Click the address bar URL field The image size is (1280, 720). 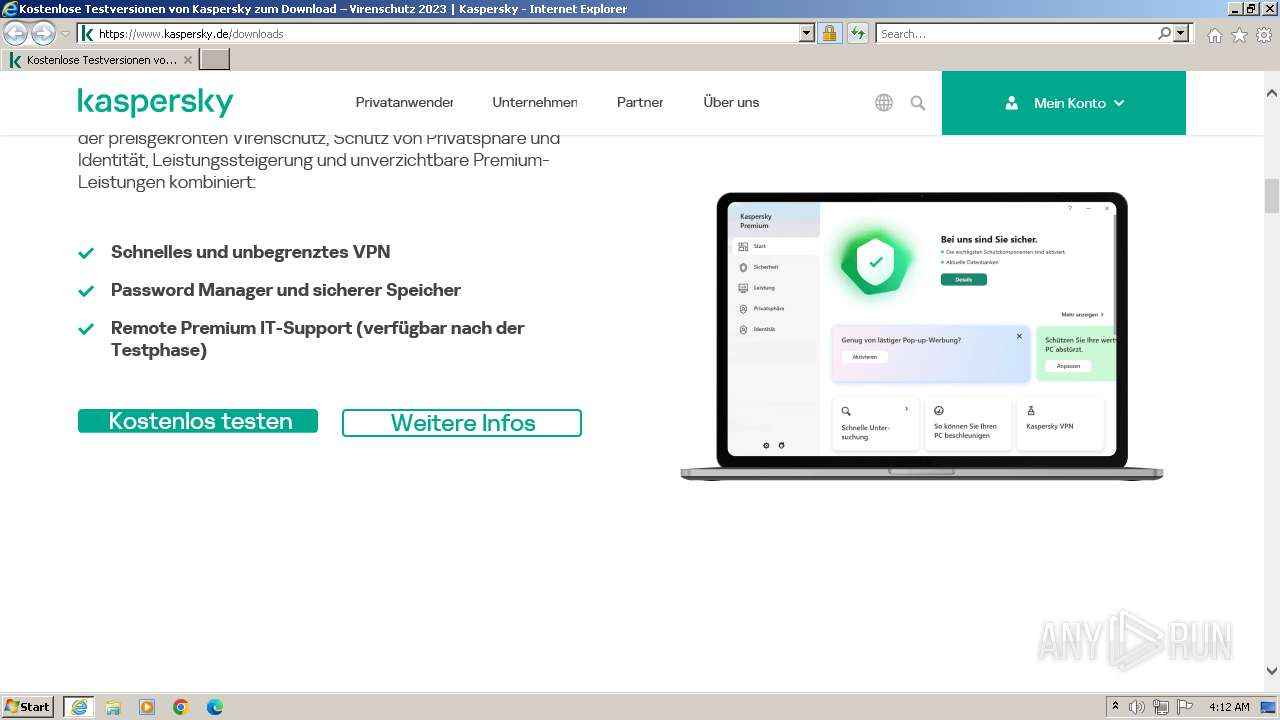click(445, 33)
